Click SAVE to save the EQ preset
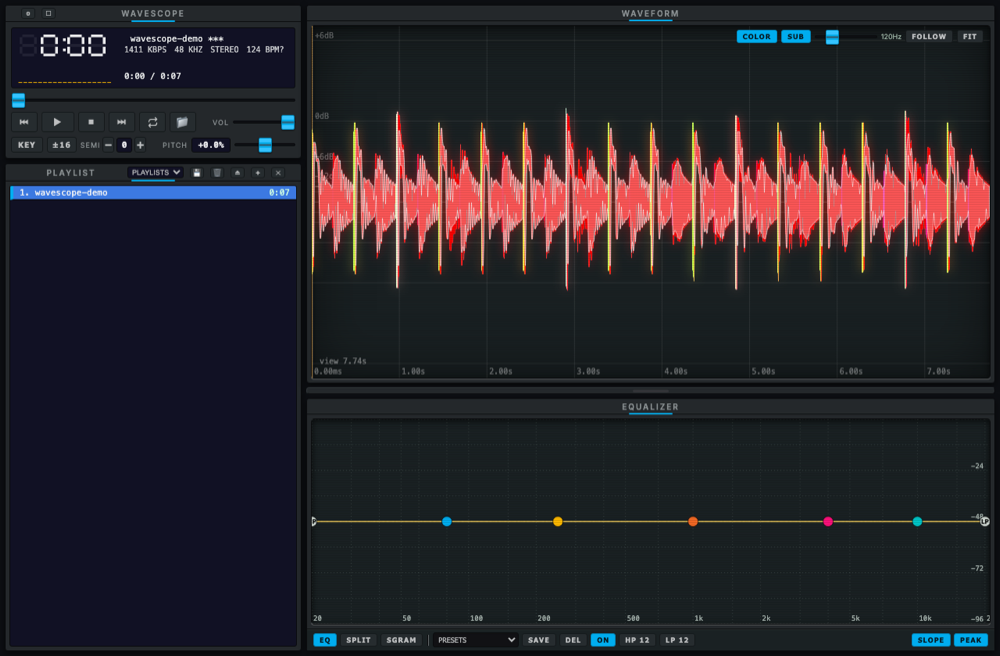This screenshot has height=656, width=1000. pos(538,640)
